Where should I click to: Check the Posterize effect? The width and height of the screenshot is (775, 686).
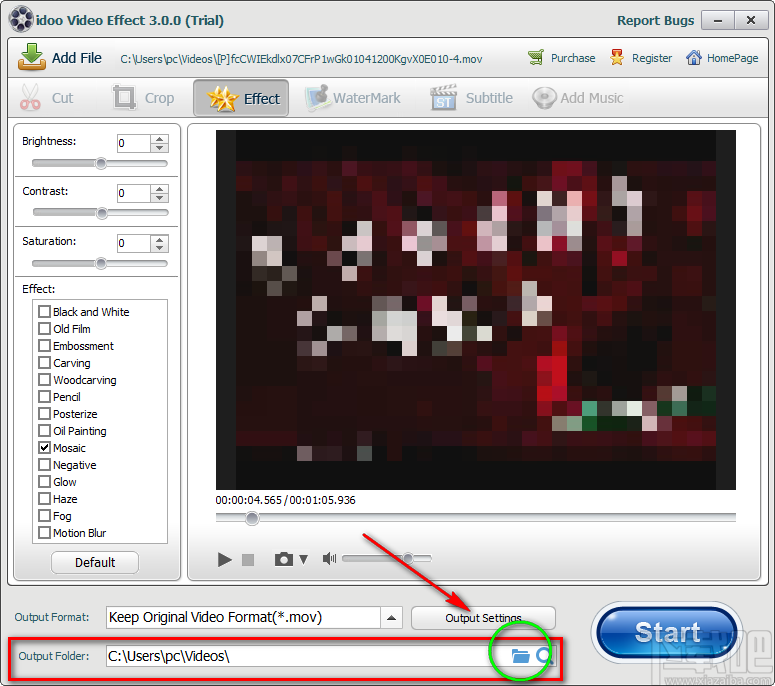44,414
